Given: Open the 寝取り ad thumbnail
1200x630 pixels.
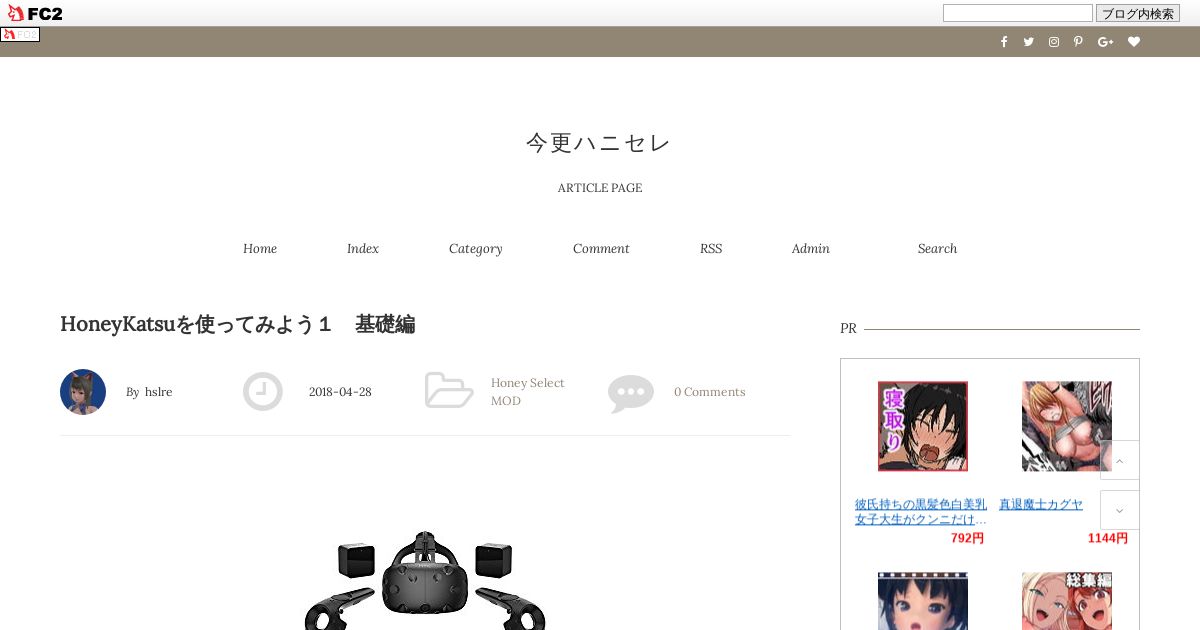Looking at the screenshot, I should click(923, 426).
